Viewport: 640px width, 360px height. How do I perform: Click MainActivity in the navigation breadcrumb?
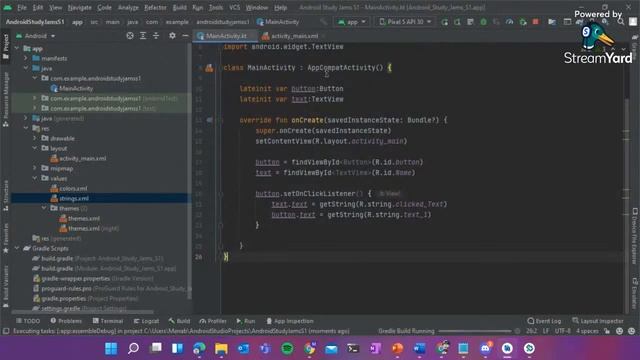coord(278,22)
